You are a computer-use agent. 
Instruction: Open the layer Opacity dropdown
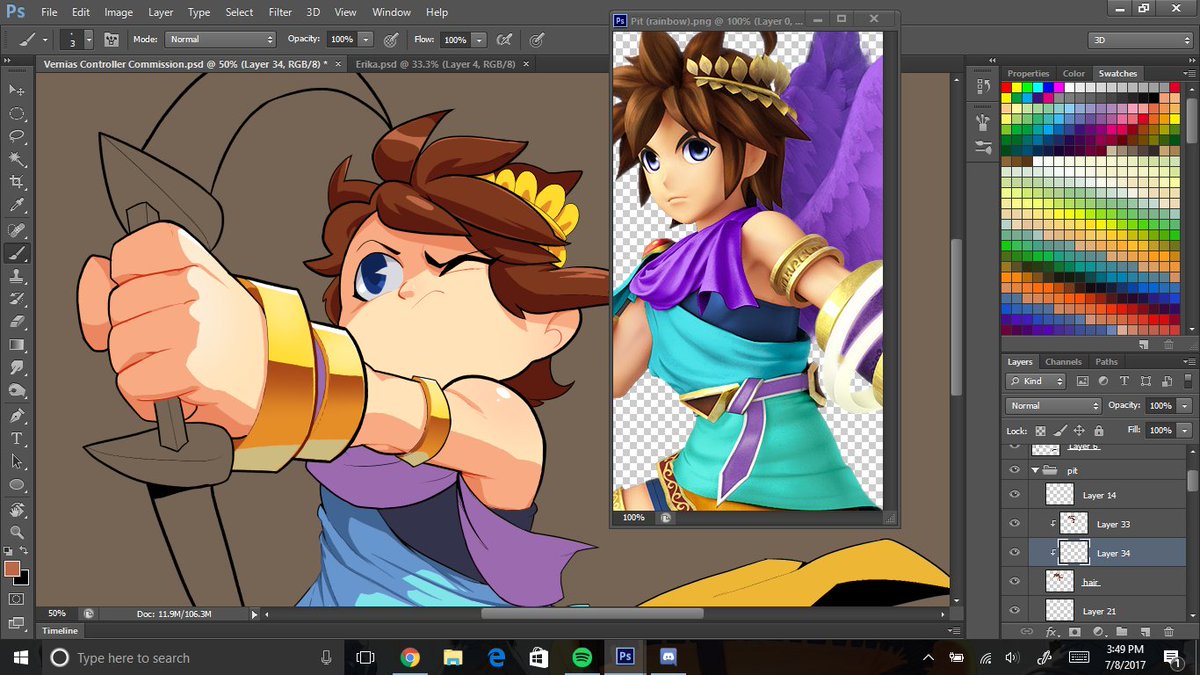(x=1185, y=406)
